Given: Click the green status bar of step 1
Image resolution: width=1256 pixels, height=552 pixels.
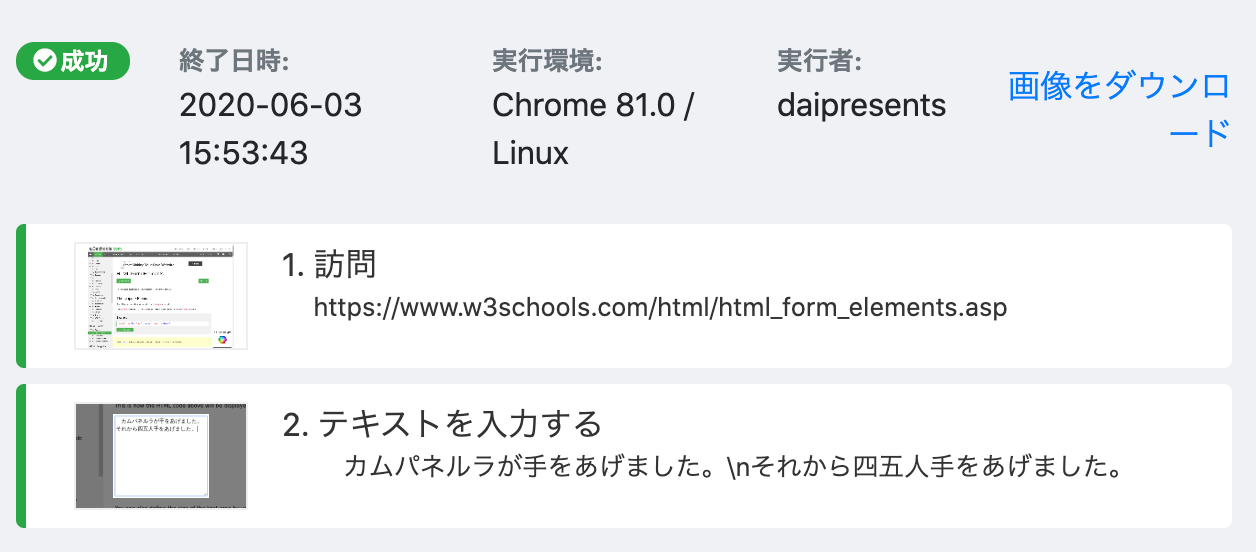Looking at the screenshot, I should pyautogui.click(x=20, y=296).
